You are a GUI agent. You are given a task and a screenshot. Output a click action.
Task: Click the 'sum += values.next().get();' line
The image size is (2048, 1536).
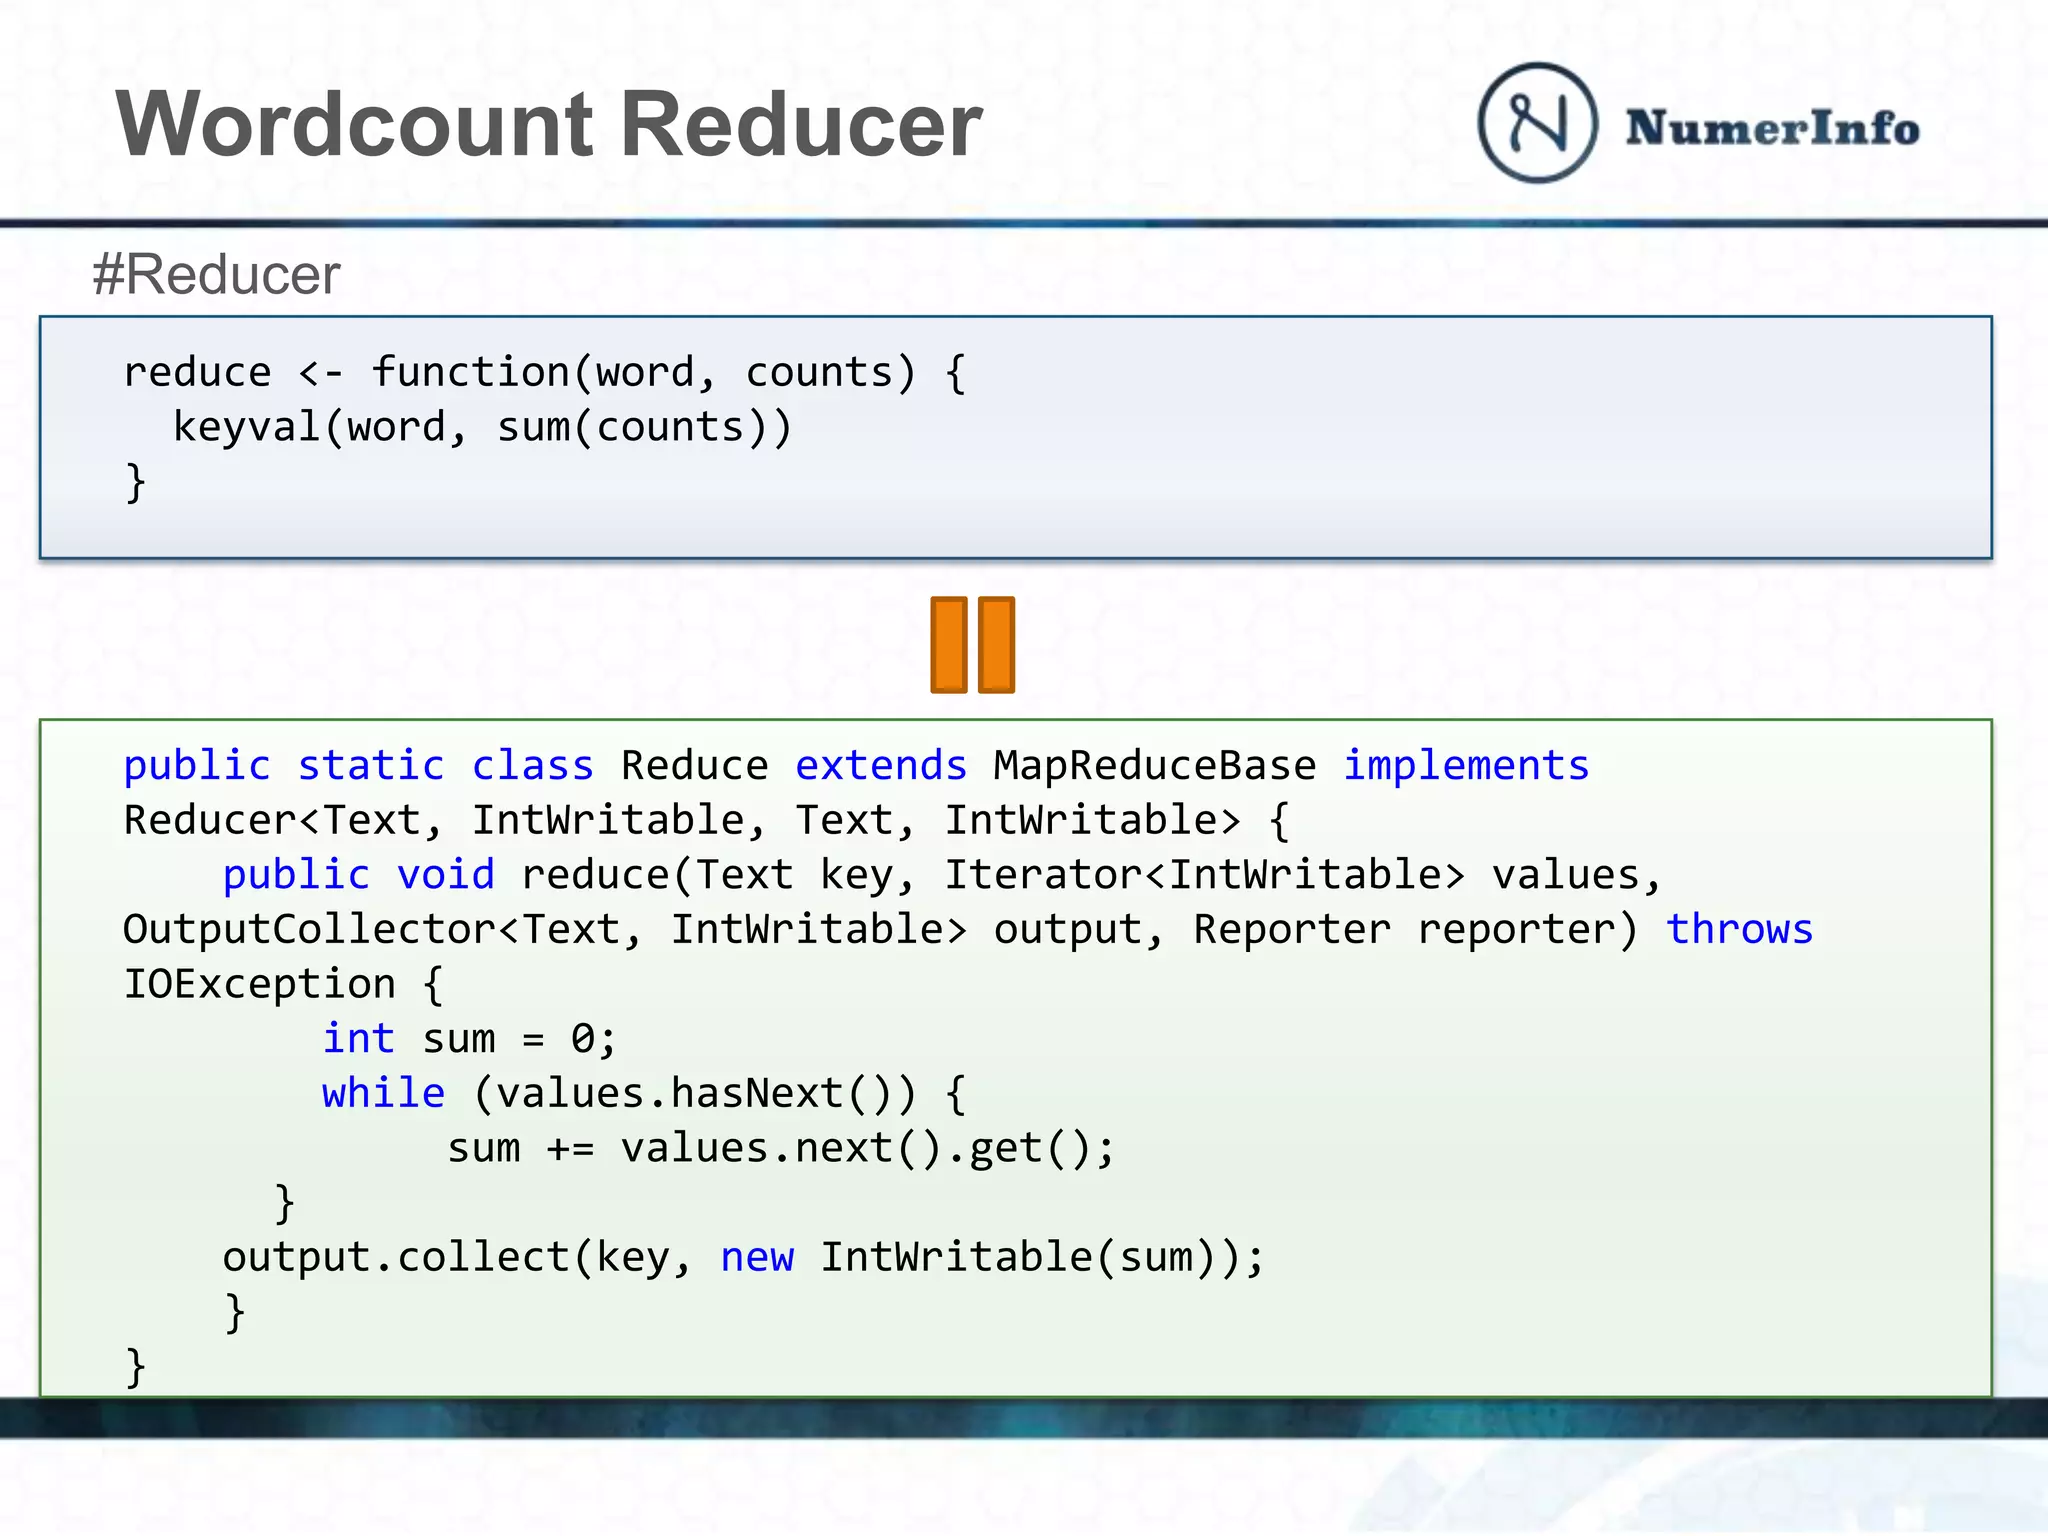pos(781,1149)
